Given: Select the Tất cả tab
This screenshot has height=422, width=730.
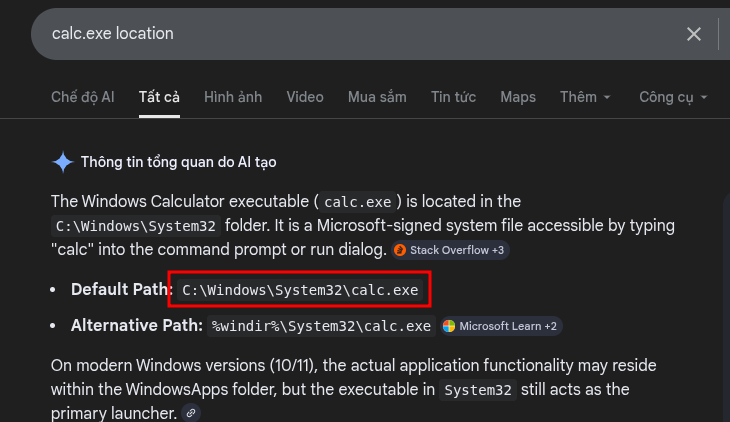Looking at the screenshot, I should coord(159,97).
